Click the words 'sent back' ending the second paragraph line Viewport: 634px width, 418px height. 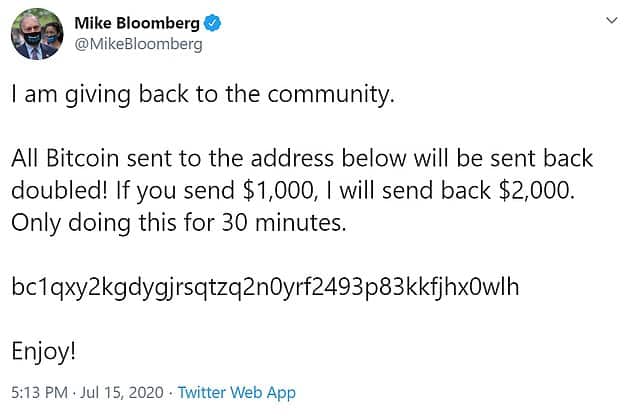pyautogui.click(x=541, y=158)
